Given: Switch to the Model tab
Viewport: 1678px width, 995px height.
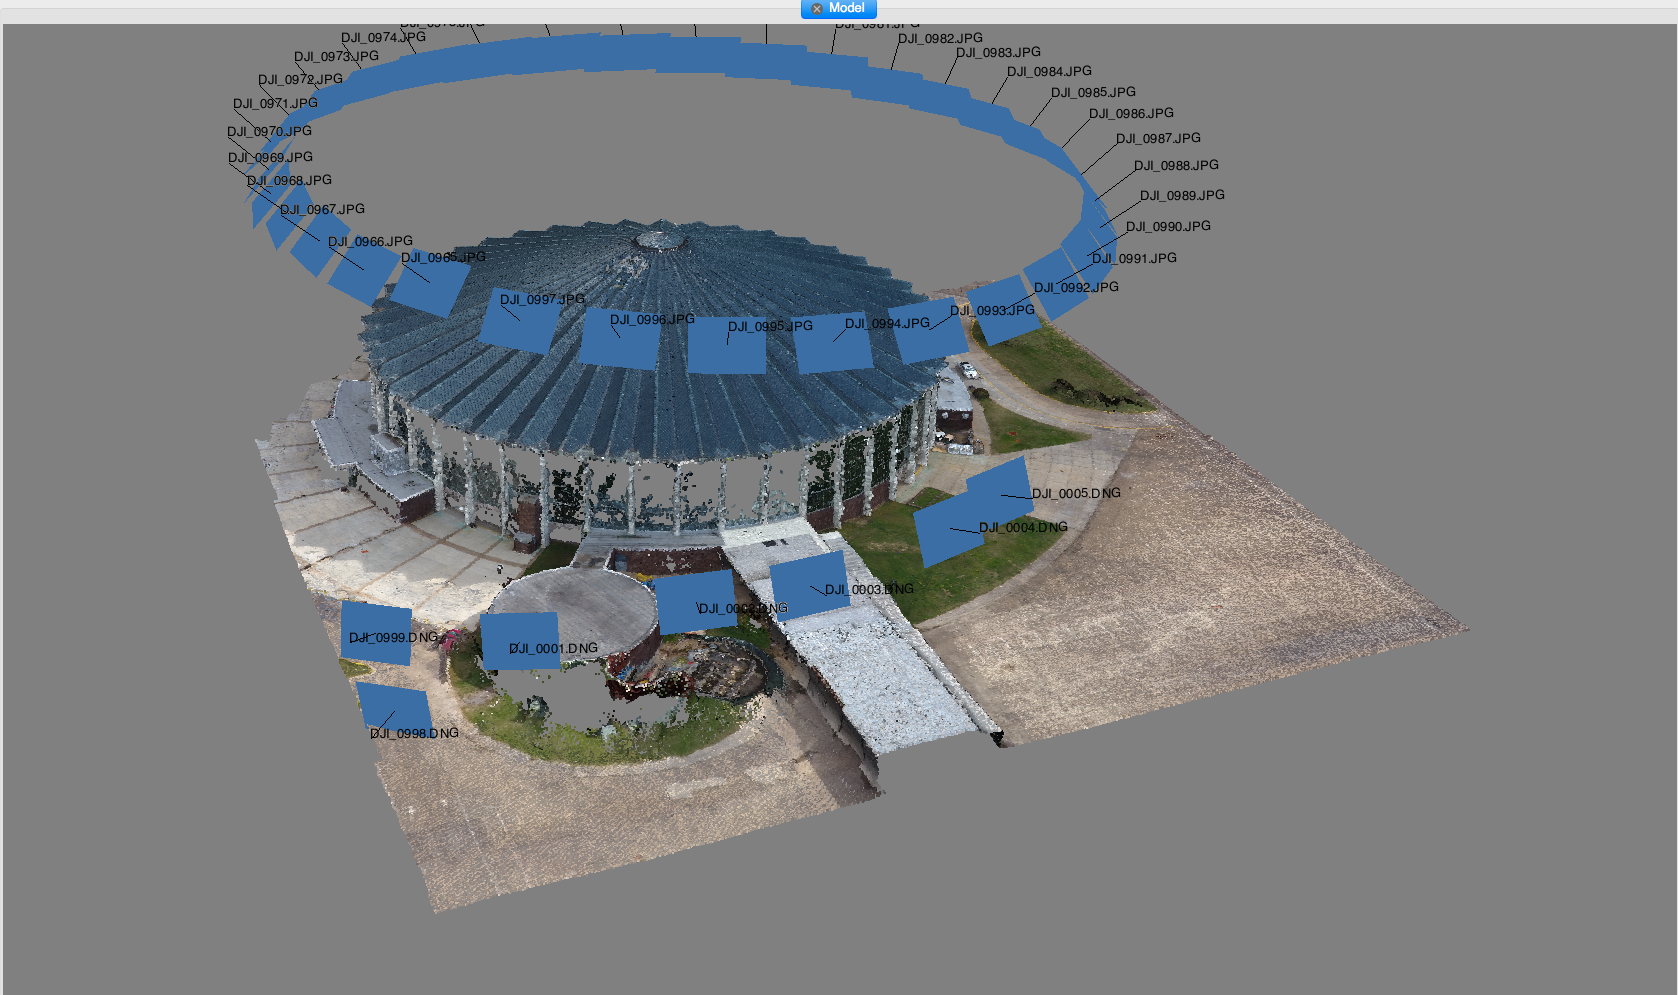Looking at the screenshot, I should [x=846, y=8].
